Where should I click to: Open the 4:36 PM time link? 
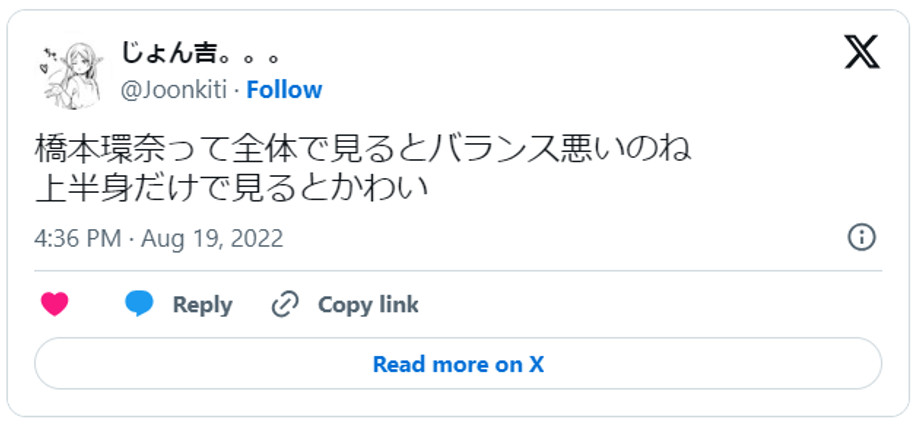click(77, 239)
